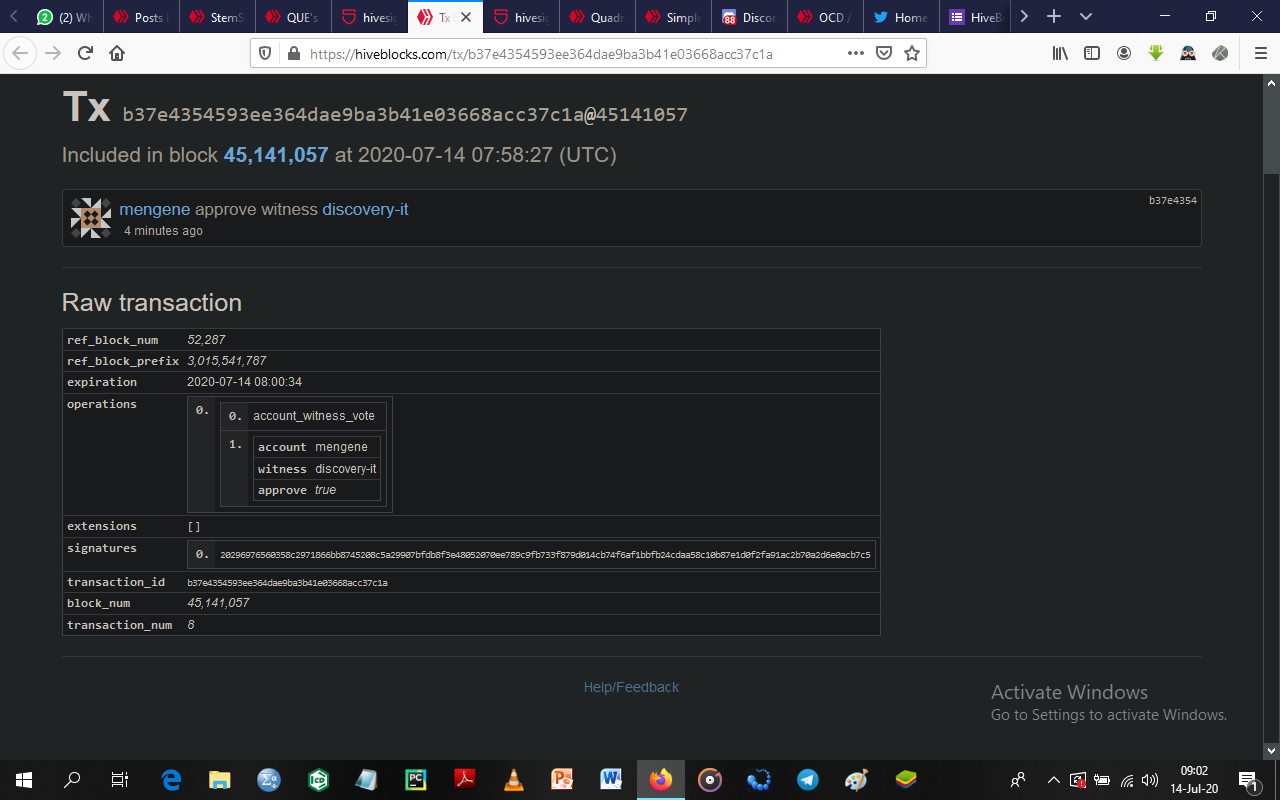Show the sidebar panel
The image size is (1280, 800).
coord(1092,53)
